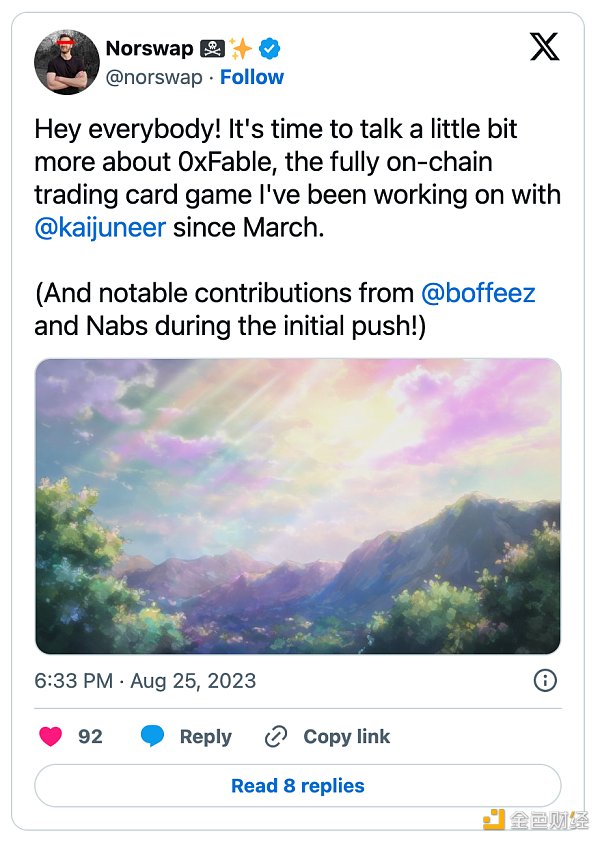Click the blue verified badge
The image size is (600, 841).
coord(270,47)
